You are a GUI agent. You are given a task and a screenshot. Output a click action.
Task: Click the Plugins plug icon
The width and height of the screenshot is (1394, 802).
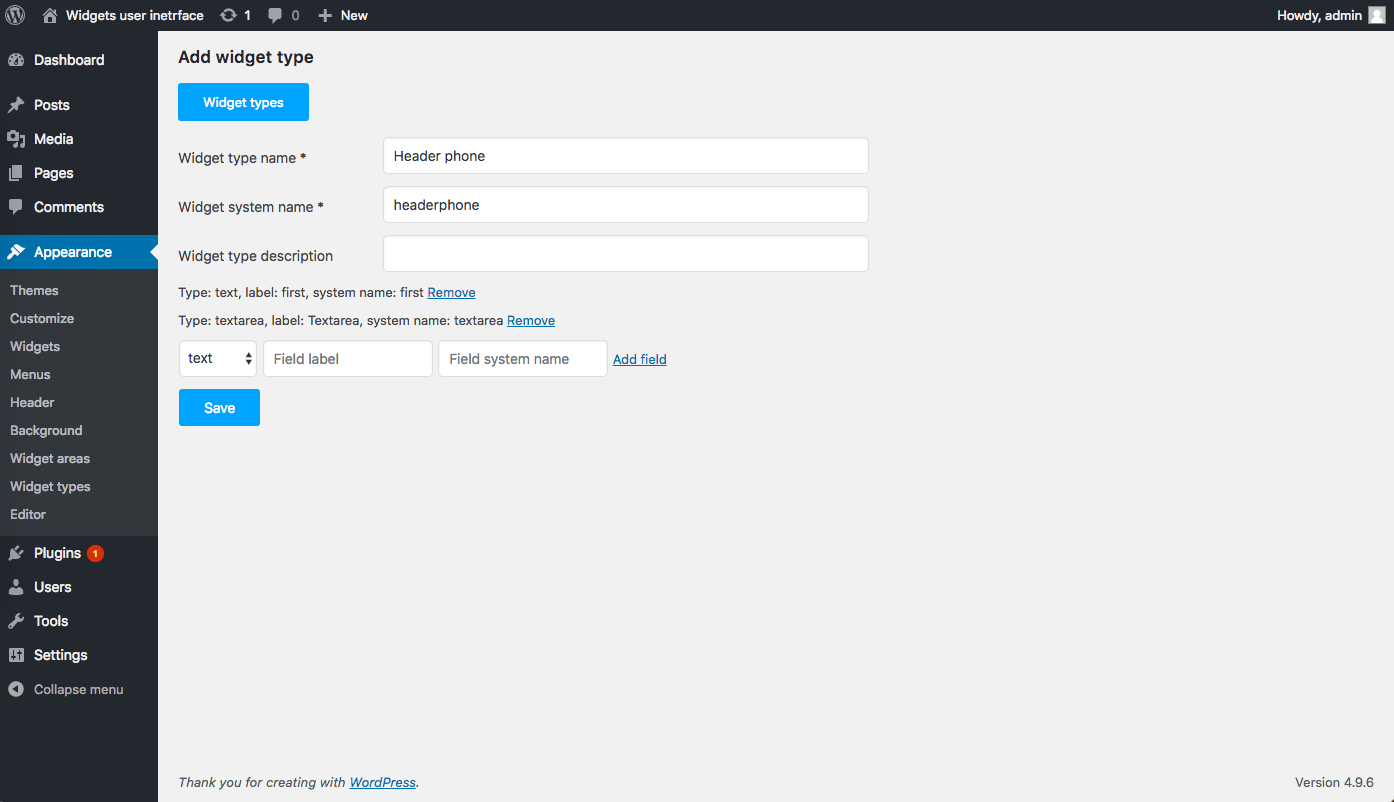16,553
